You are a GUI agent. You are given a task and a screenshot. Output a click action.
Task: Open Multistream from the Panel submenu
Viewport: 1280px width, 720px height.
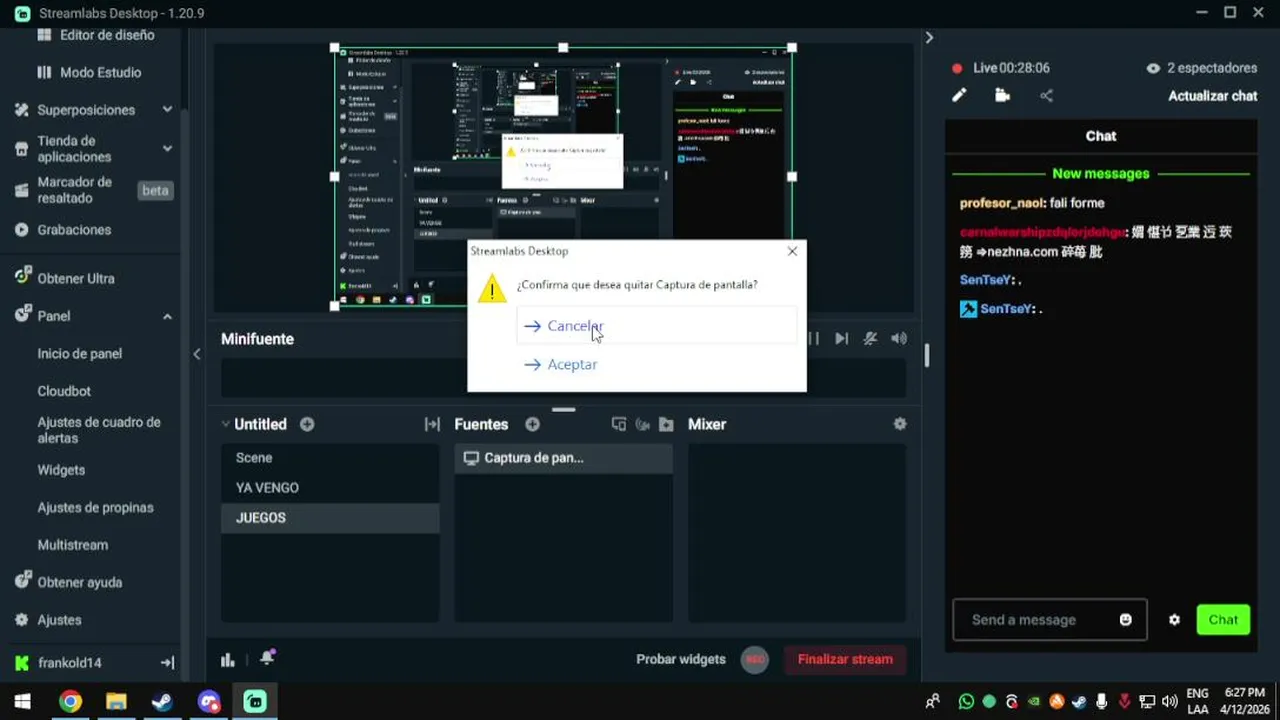pyautogui.click(x=72, y=545)
